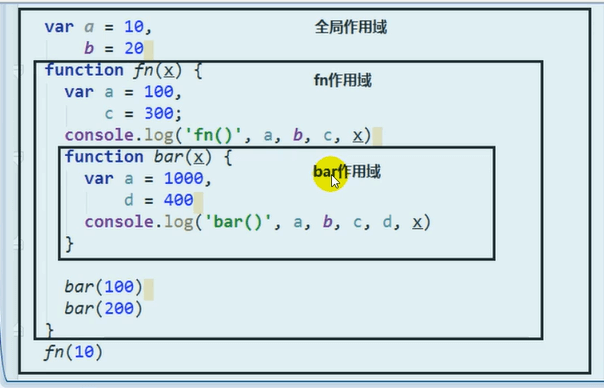Click the string 'fn()' in console.log

coord(213,135)
